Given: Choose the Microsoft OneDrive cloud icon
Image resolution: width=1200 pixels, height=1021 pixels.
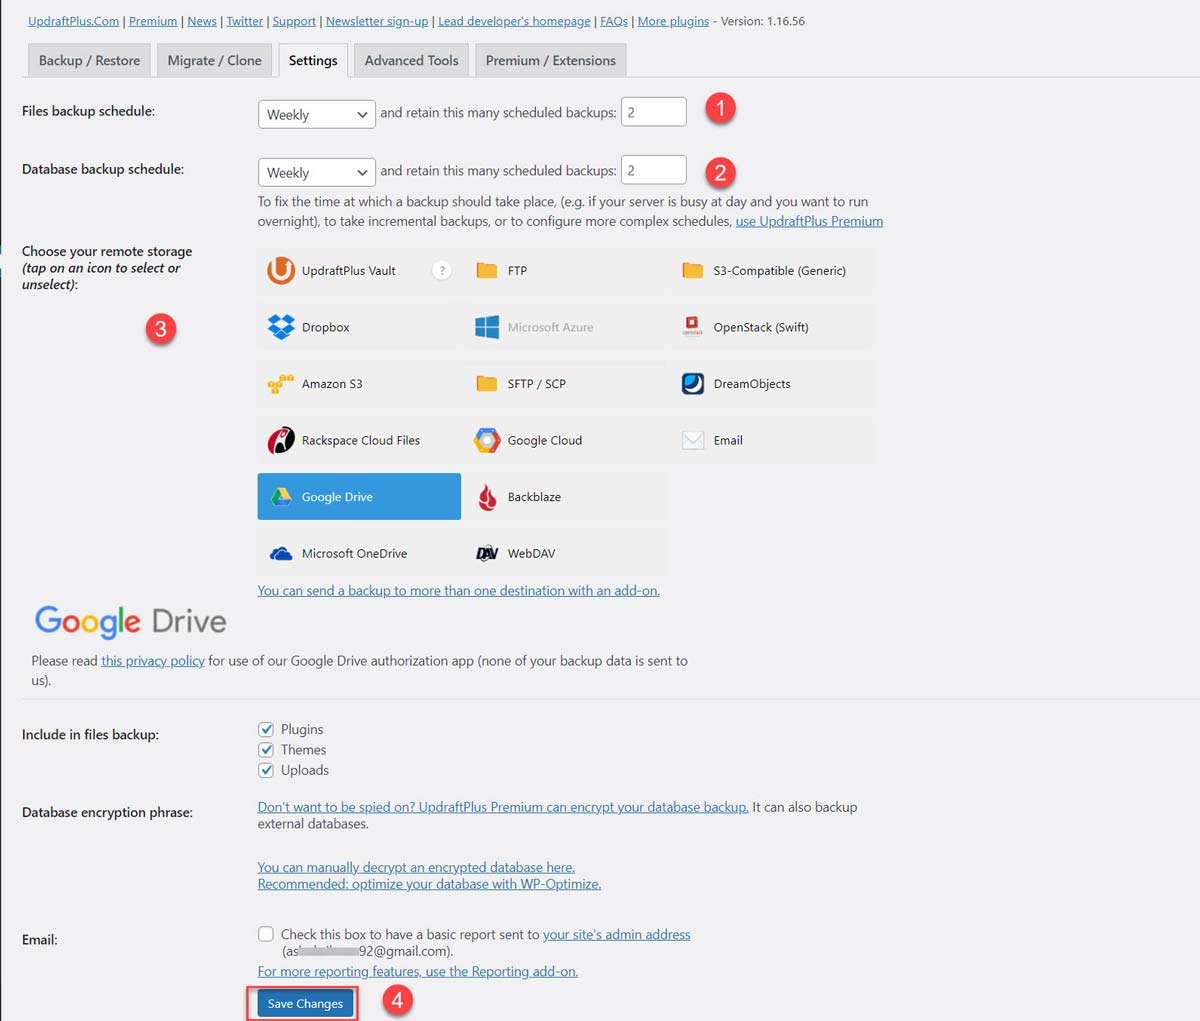Looking at the screenshot, I should (281, 553).
